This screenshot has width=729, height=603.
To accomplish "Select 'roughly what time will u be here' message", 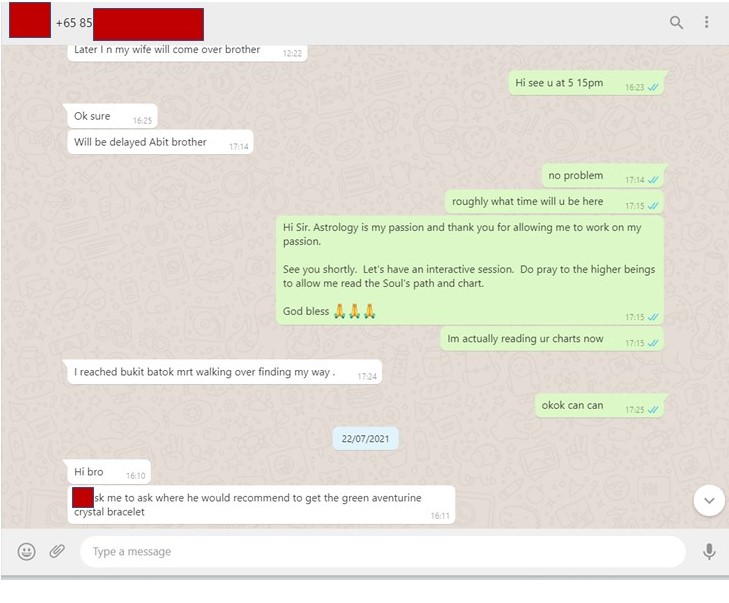I will 555,202.
